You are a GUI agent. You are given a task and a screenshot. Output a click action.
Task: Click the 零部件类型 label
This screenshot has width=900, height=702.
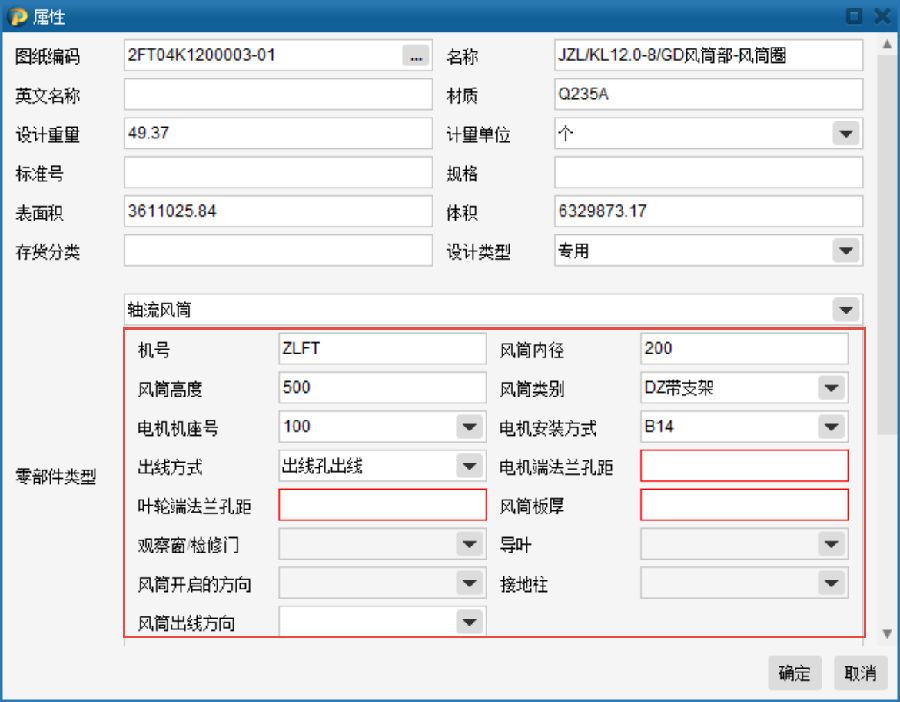pos(56,476)
